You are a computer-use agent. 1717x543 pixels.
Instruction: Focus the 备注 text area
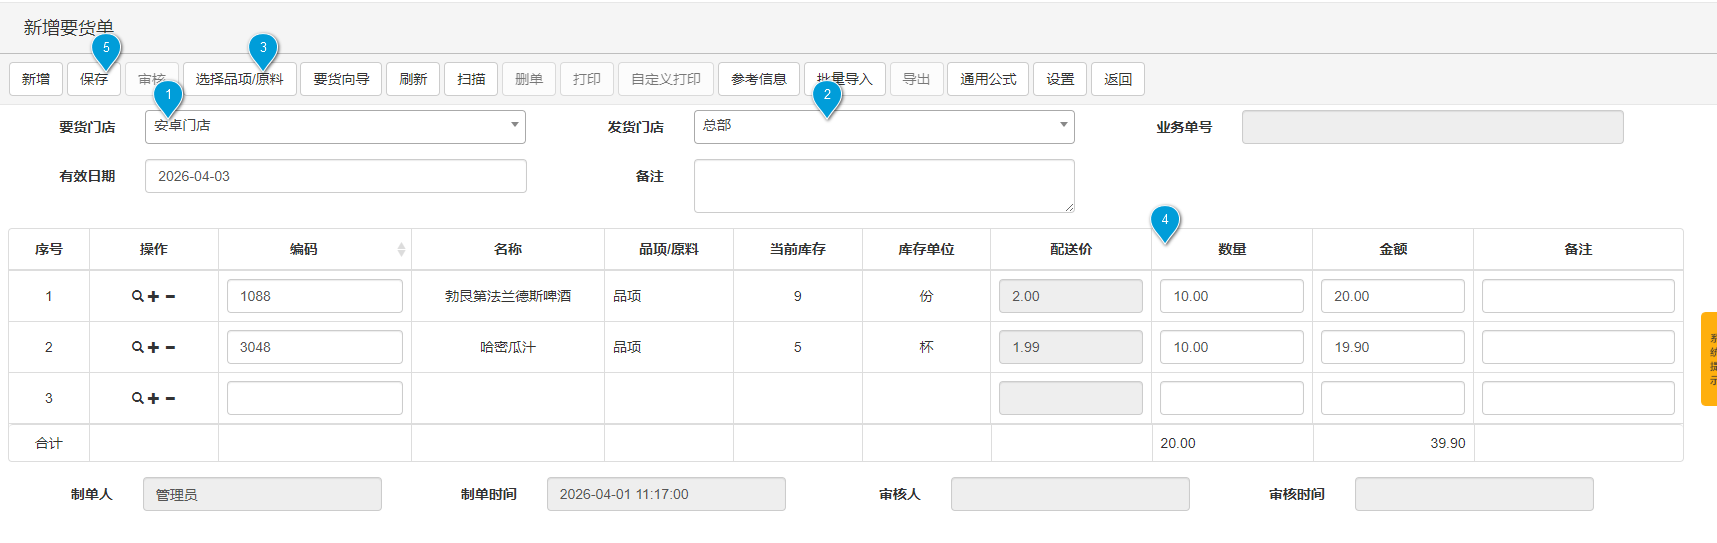click(x=884, y=186)
